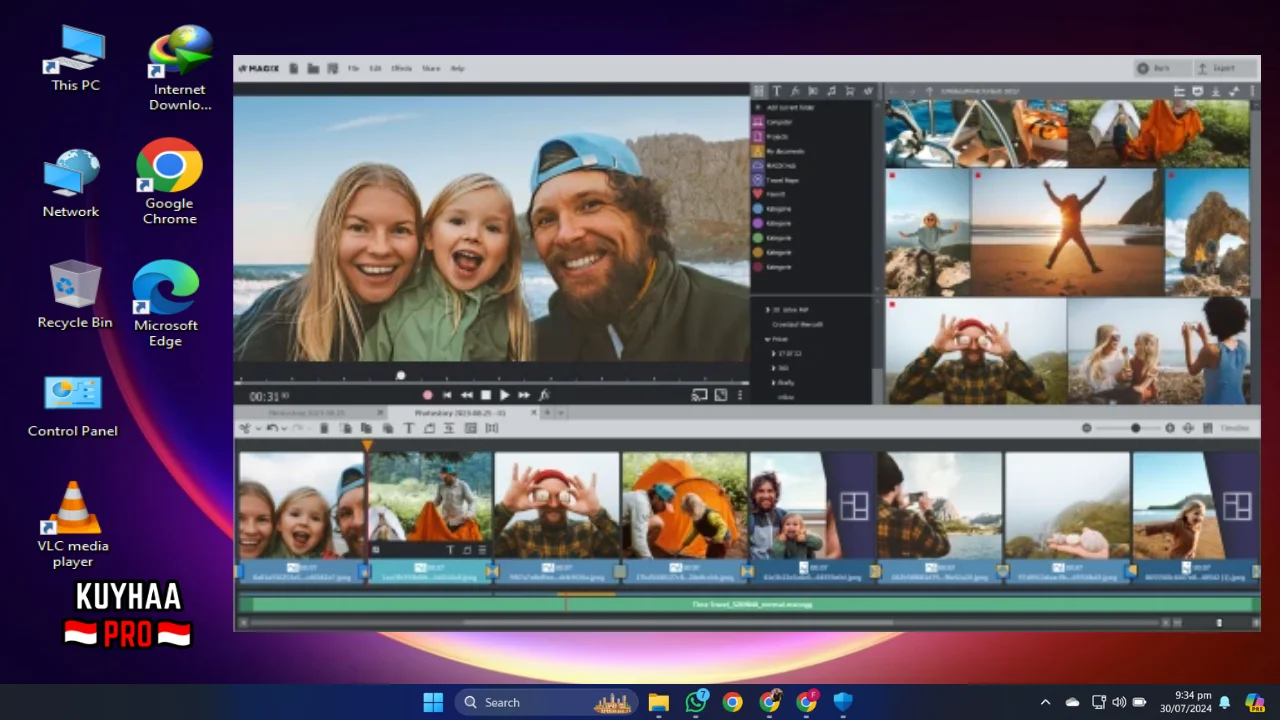
Task: Click the Title (T) tool in timeline toolbar
Action: [408, 428]
